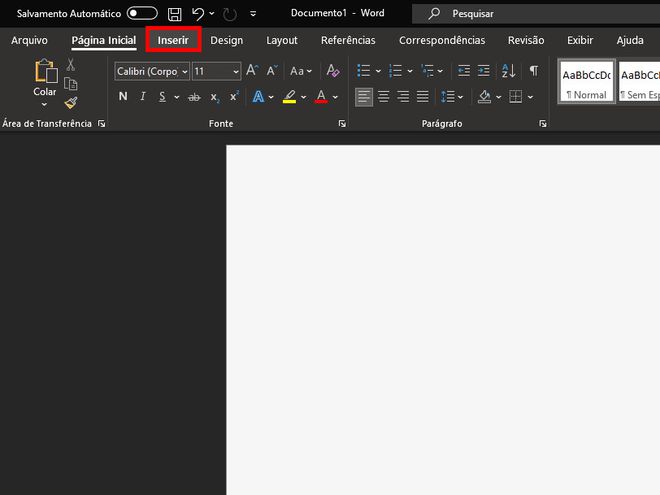Click the save floppy disk icon

(175, 14)
